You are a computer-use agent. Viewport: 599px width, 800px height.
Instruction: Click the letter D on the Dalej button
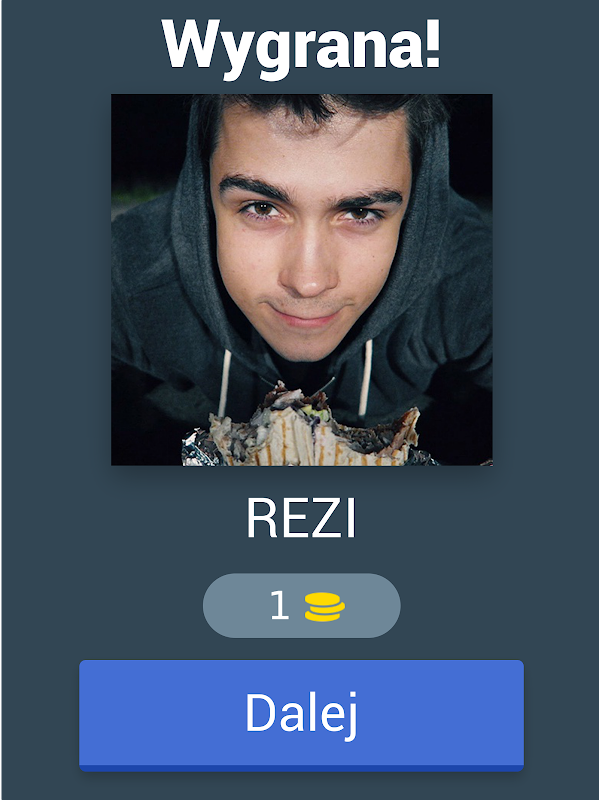[x=261, y=712]
